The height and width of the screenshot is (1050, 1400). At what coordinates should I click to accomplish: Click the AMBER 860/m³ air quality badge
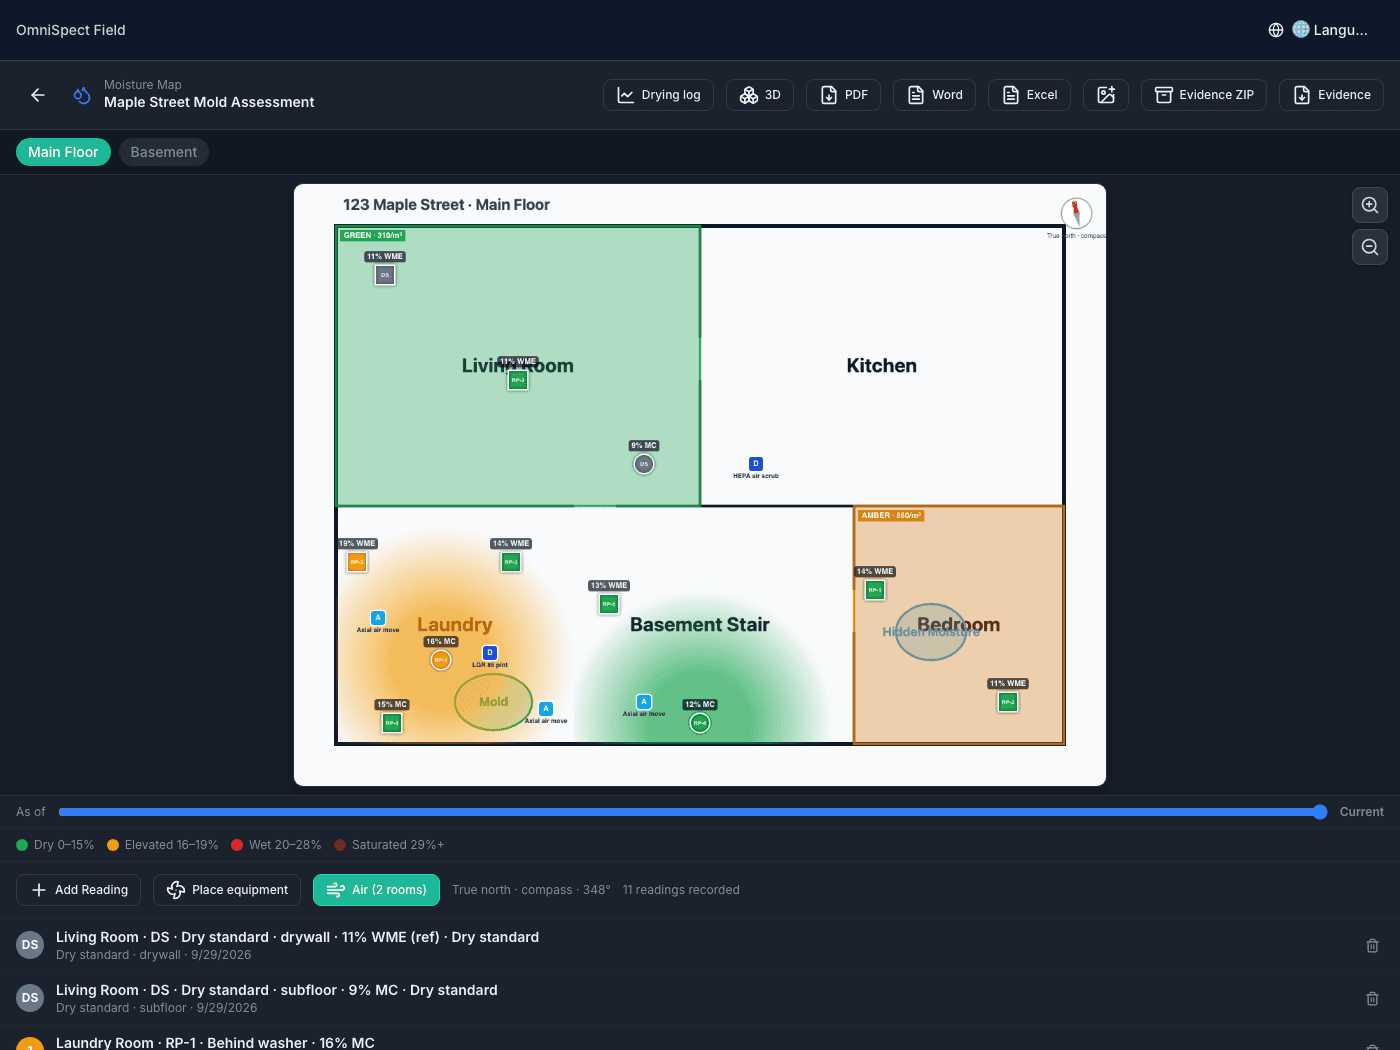[x=891, y=516]
